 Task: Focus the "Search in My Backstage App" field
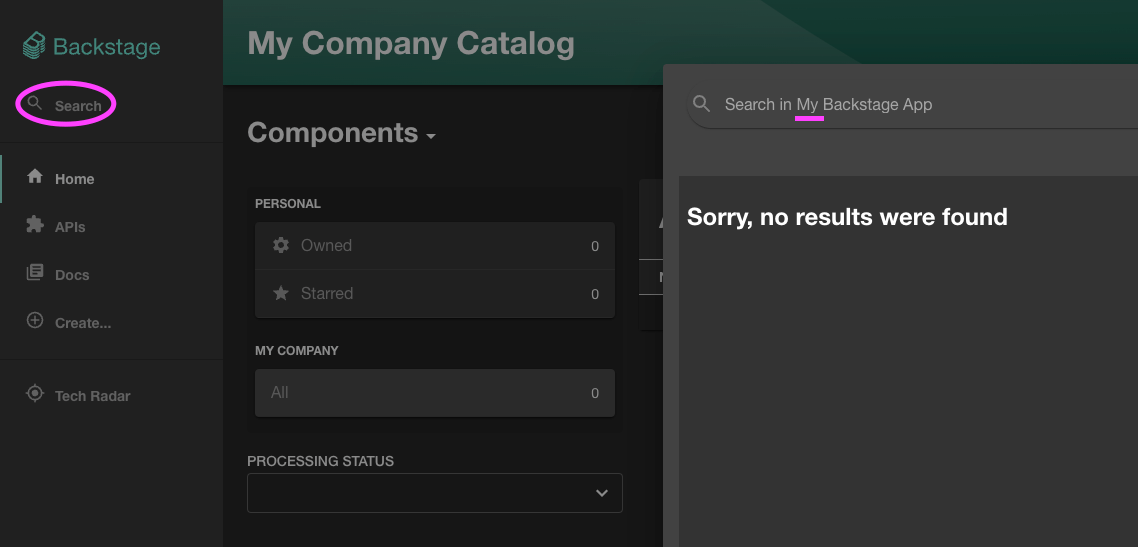900,104
